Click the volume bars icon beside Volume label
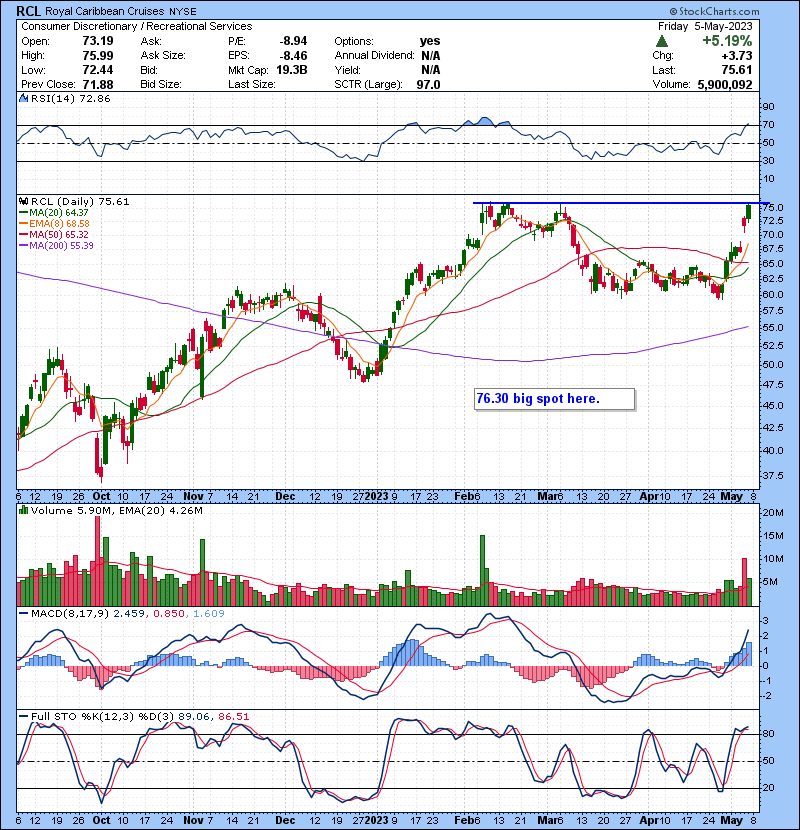 click(x=23, y=510)
